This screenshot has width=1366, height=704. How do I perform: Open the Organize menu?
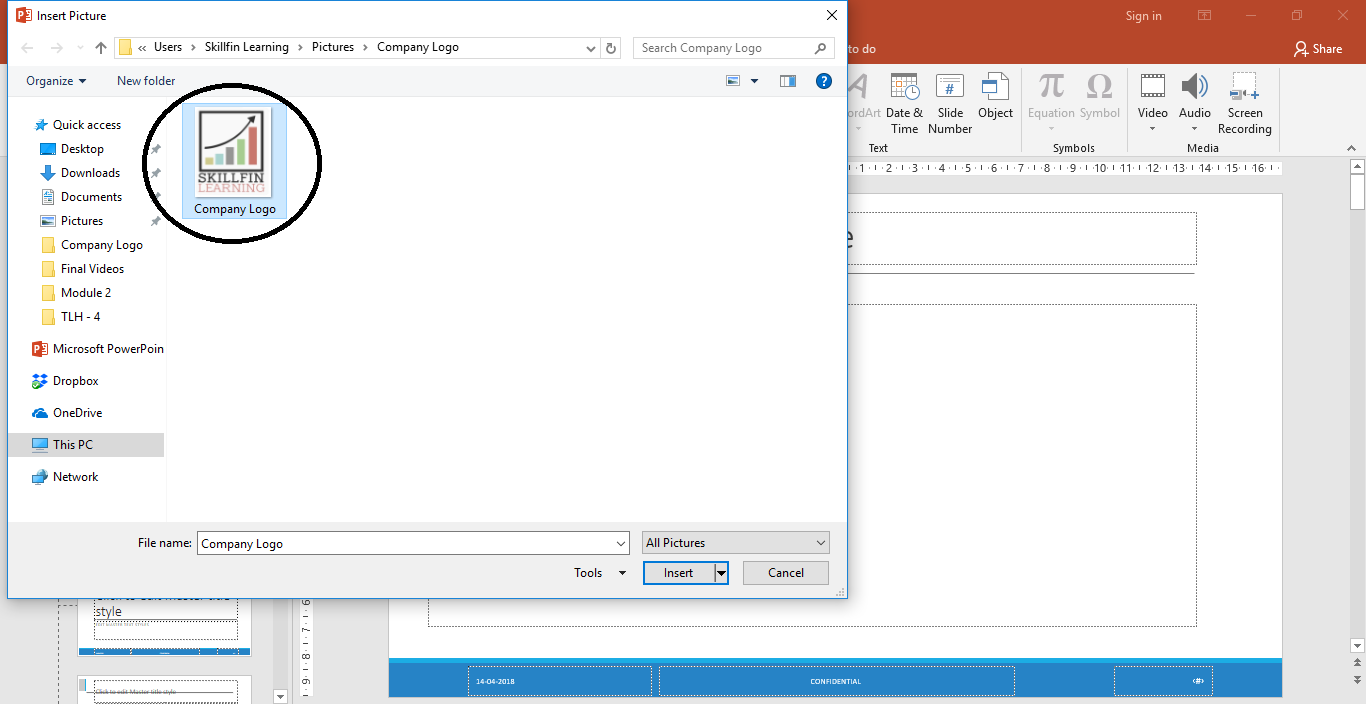pyautogui.click(x=56, y=81)
